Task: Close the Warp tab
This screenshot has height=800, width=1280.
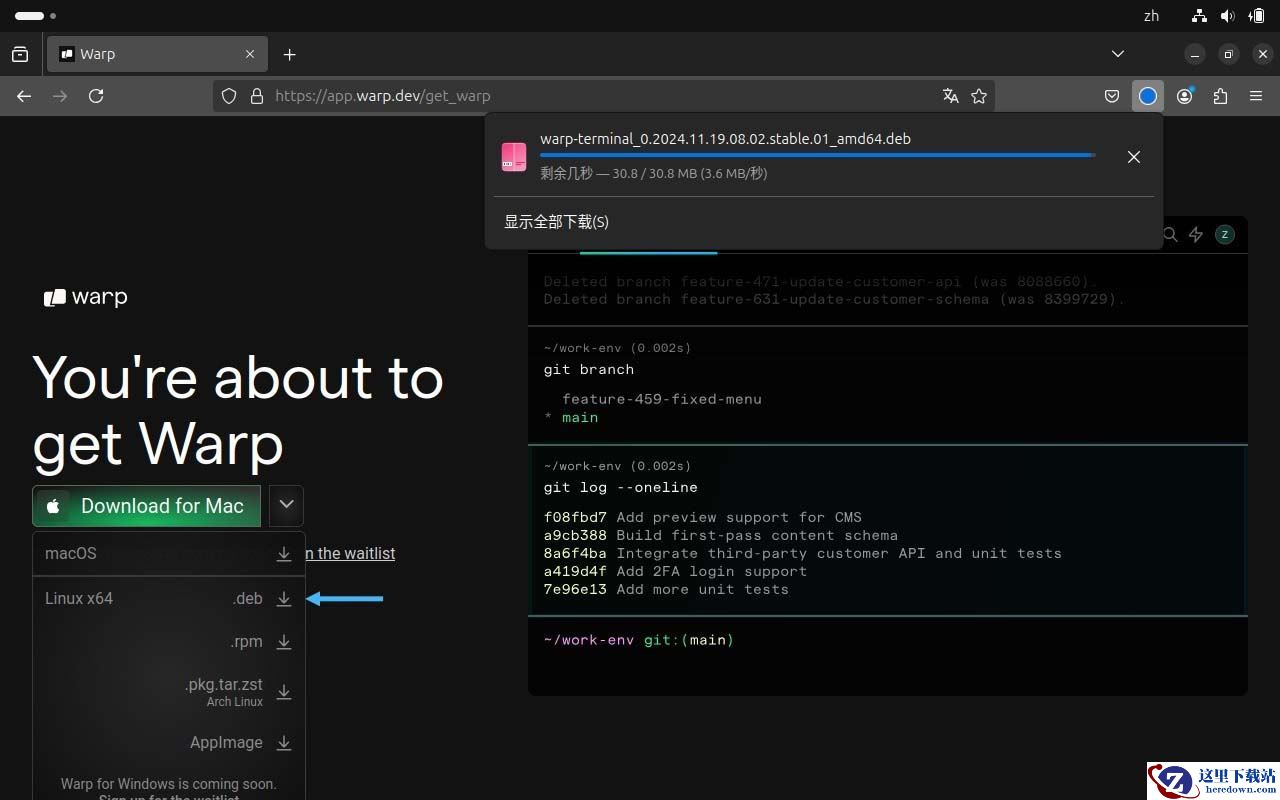Action: (250, 54)
